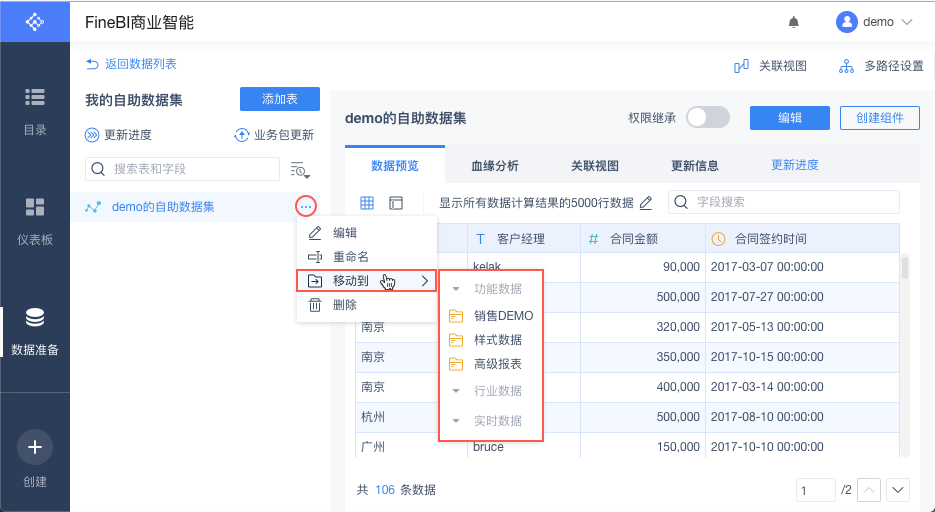Switch to the table grid view icon

click(x=367, y=203)
